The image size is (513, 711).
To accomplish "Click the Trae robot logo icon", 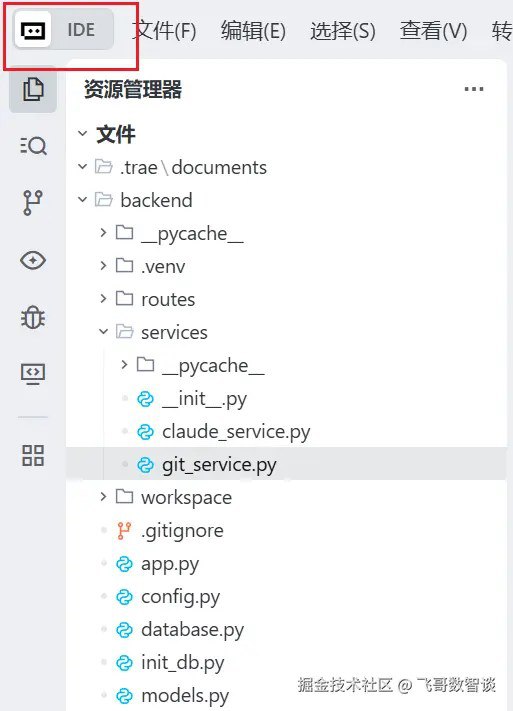I will (x=33, y=30).
